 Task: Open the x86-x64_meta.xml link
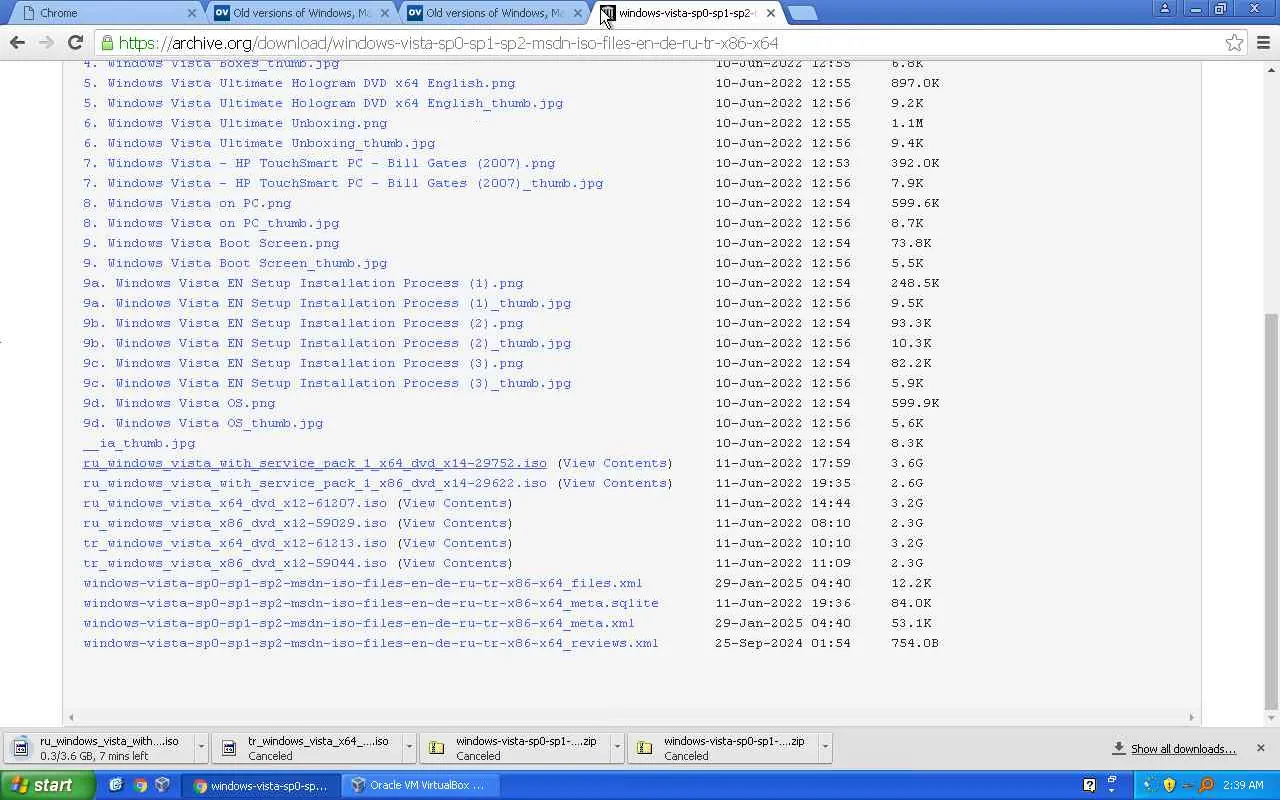click(x=359, y=623)
